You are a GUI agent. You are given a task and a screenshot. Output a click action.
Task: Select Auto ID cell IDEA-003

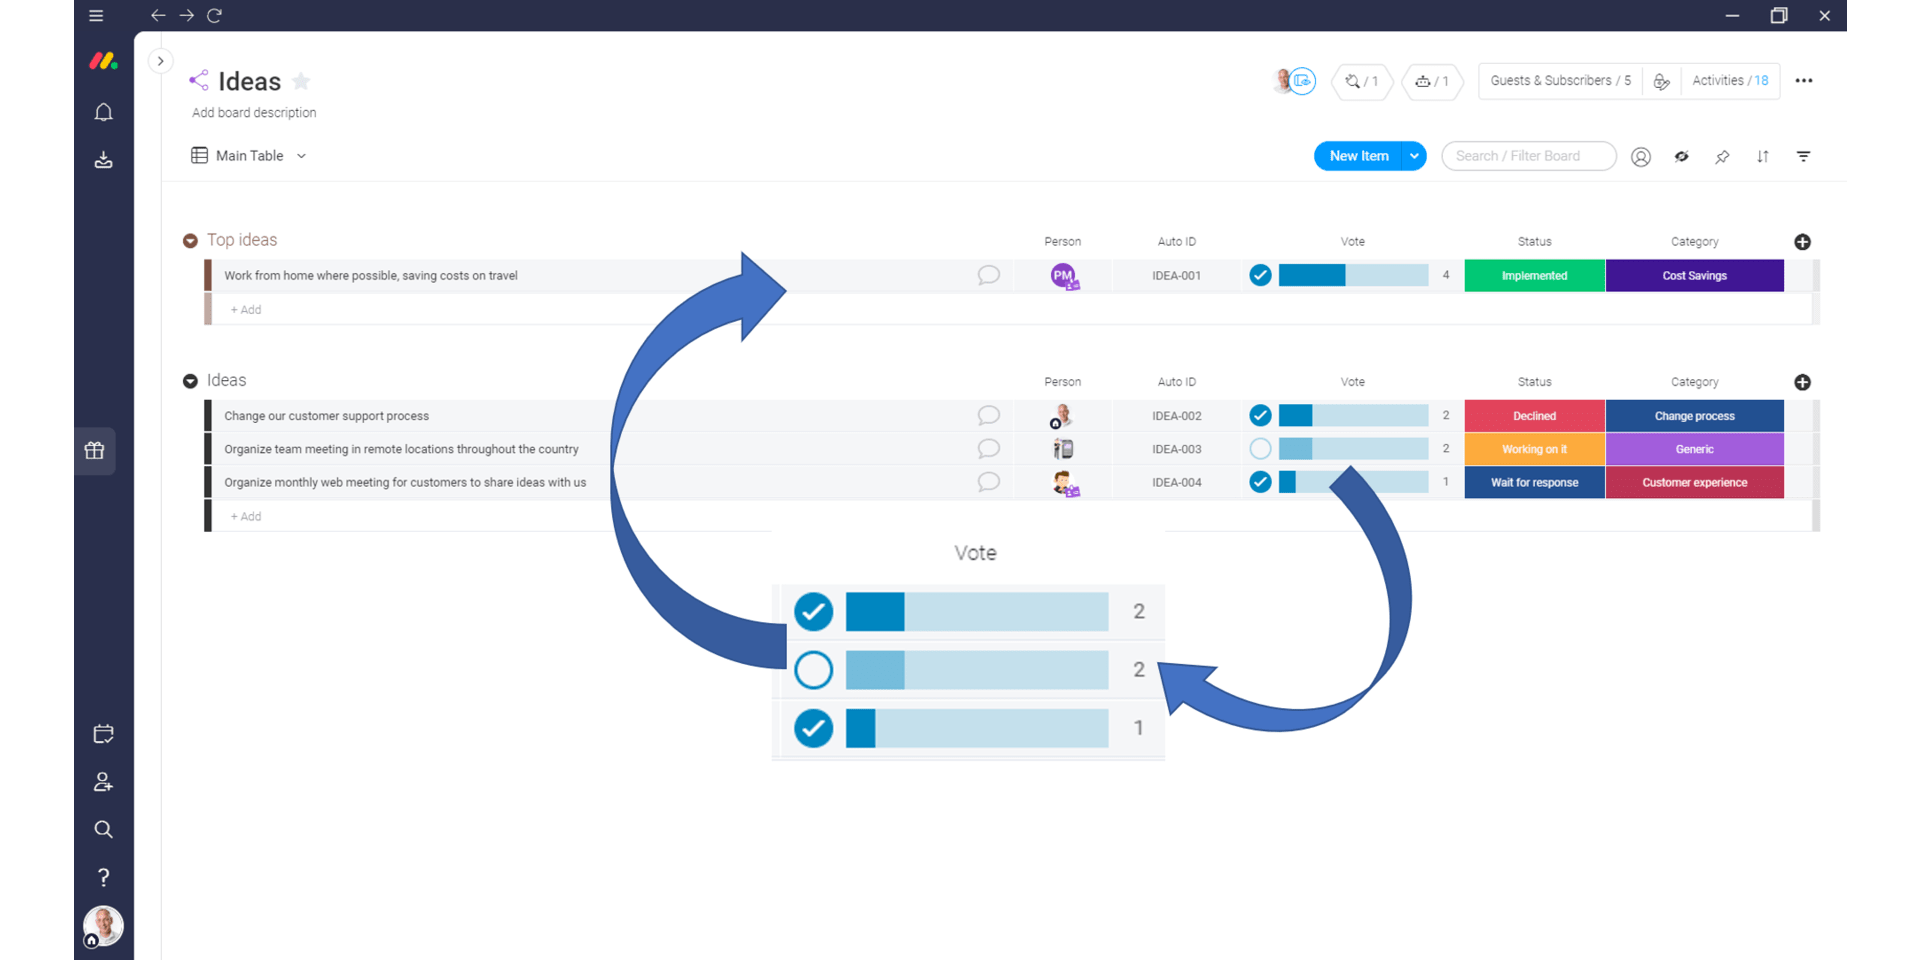(x=1177, y=449)
